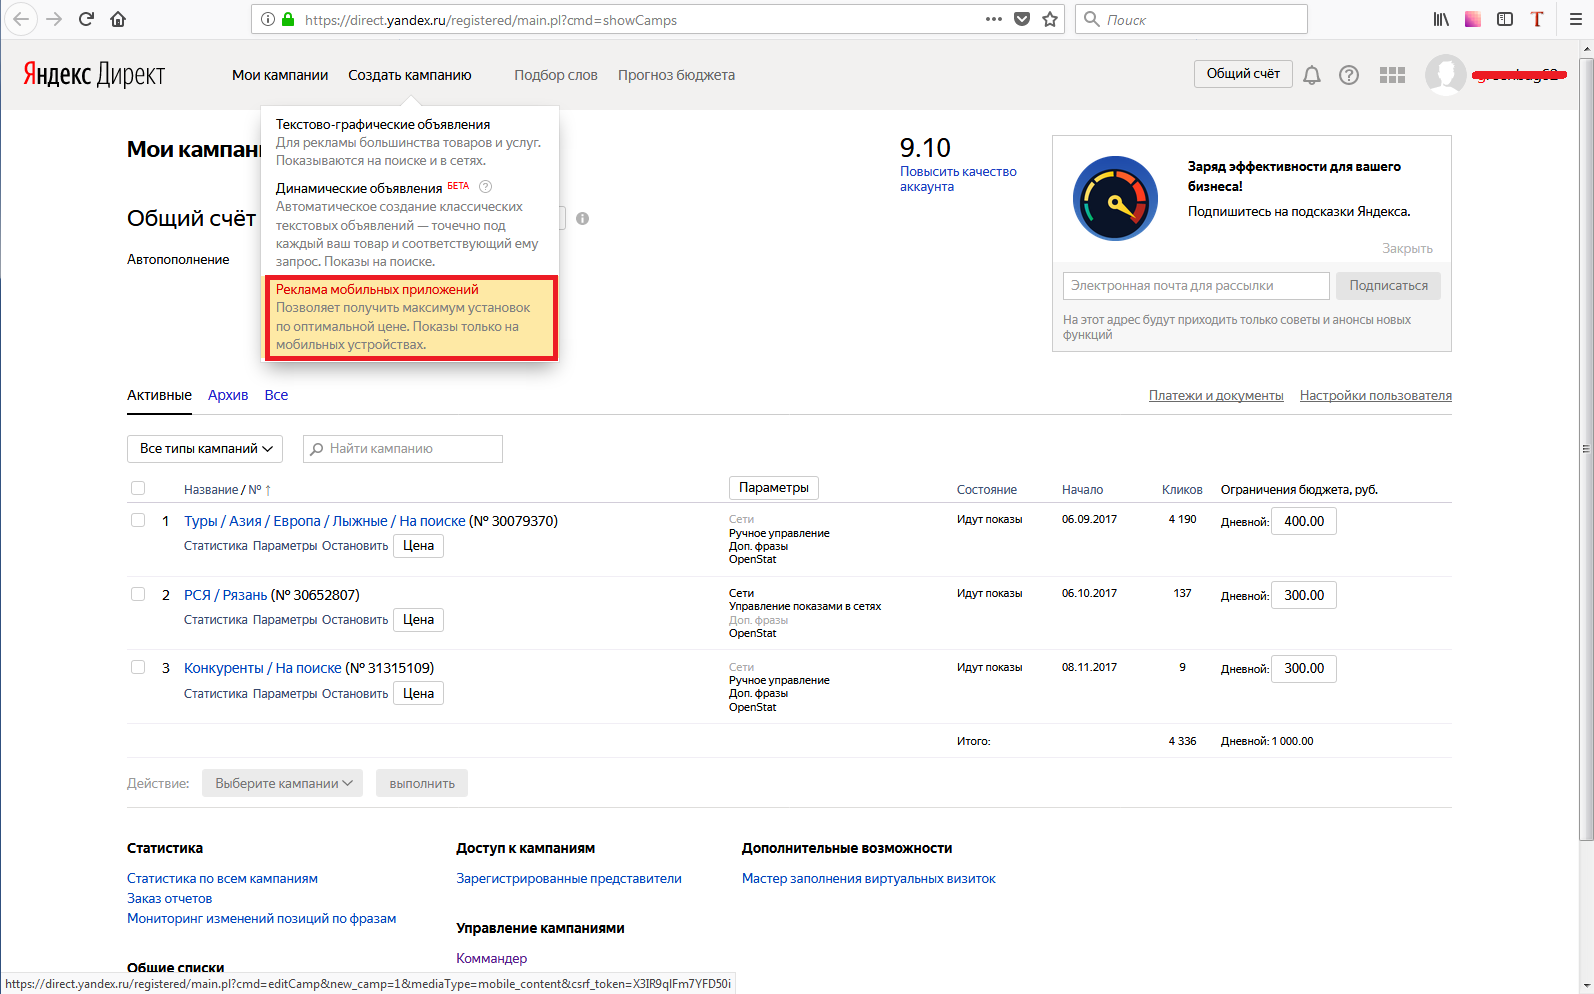Click the Параметры table header button
Image resolution: width=1594 pixels, height=994 pixels.
tap(774, 488)
